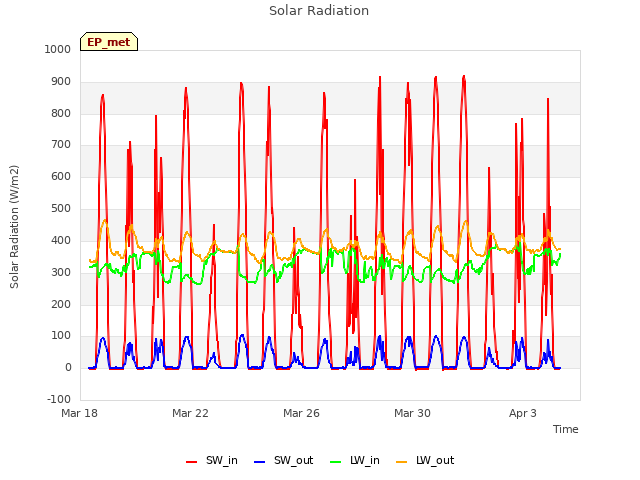
Task: Click the -100 y-axis label
Action: pos(59,399)
